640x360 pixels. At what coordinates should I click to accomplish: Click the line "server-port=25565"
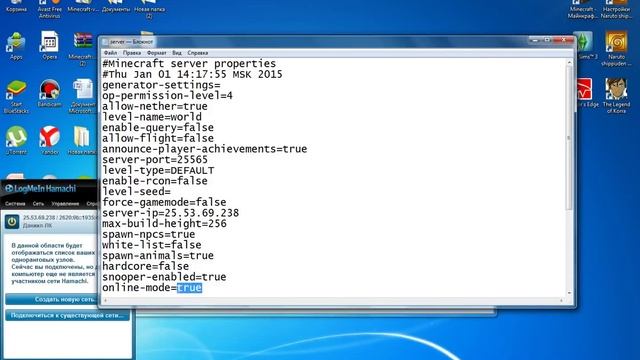point(155,160)
